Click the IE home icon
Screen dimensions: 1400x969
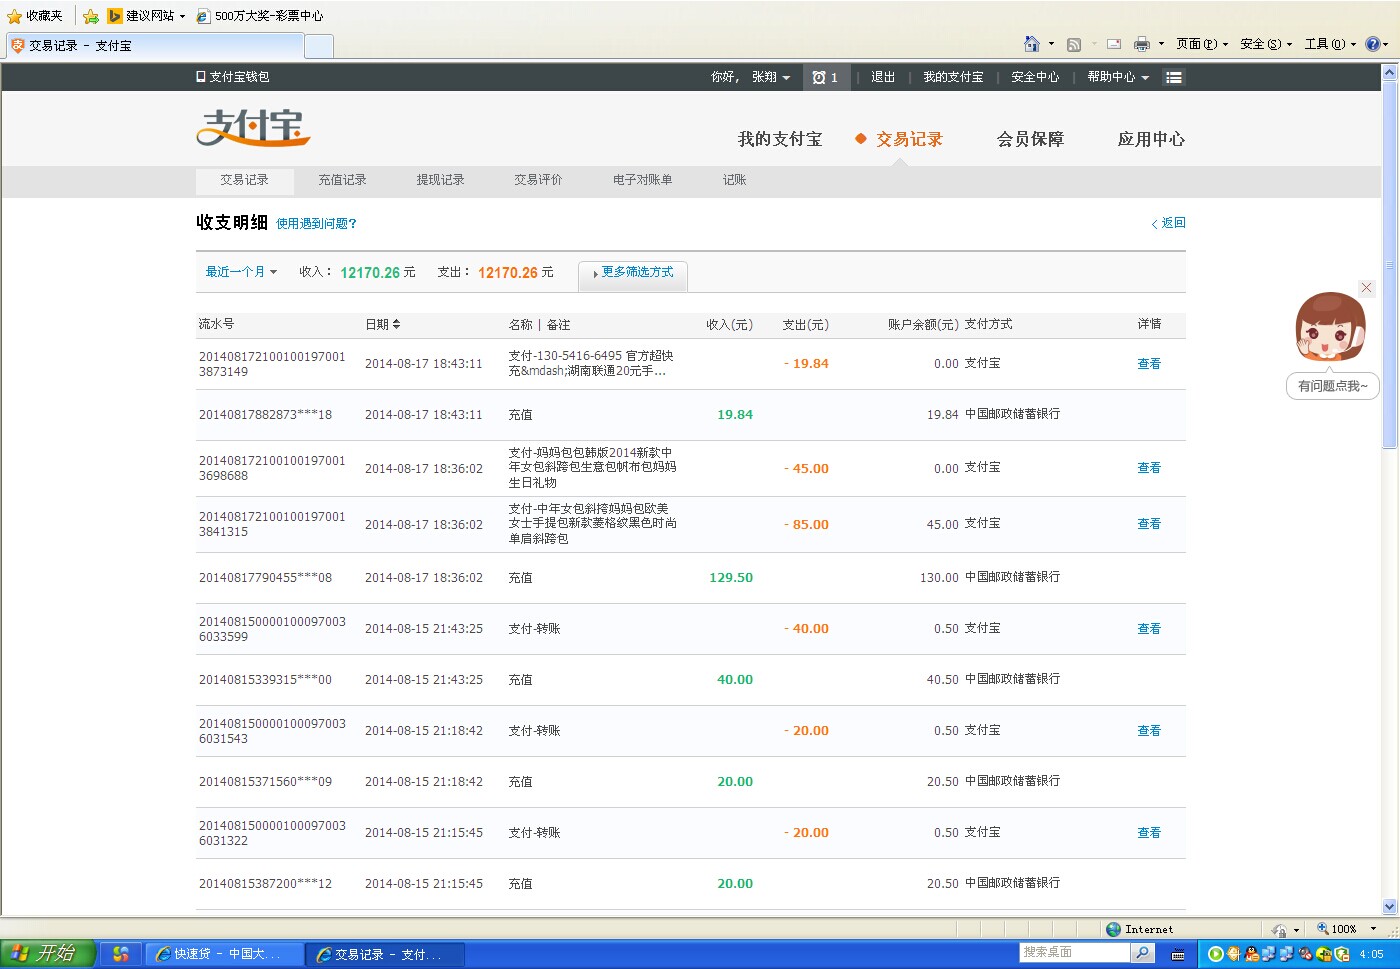tap(1032, 44)
